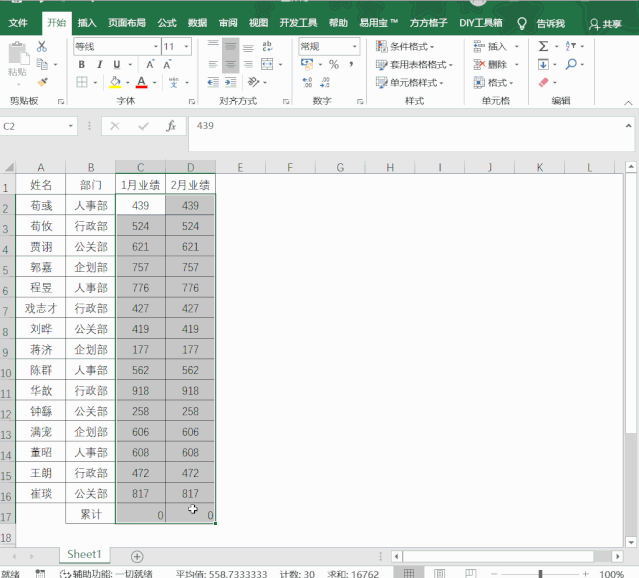
Task: Click Fill down arrow icon
Action: (x=543, y=64)
